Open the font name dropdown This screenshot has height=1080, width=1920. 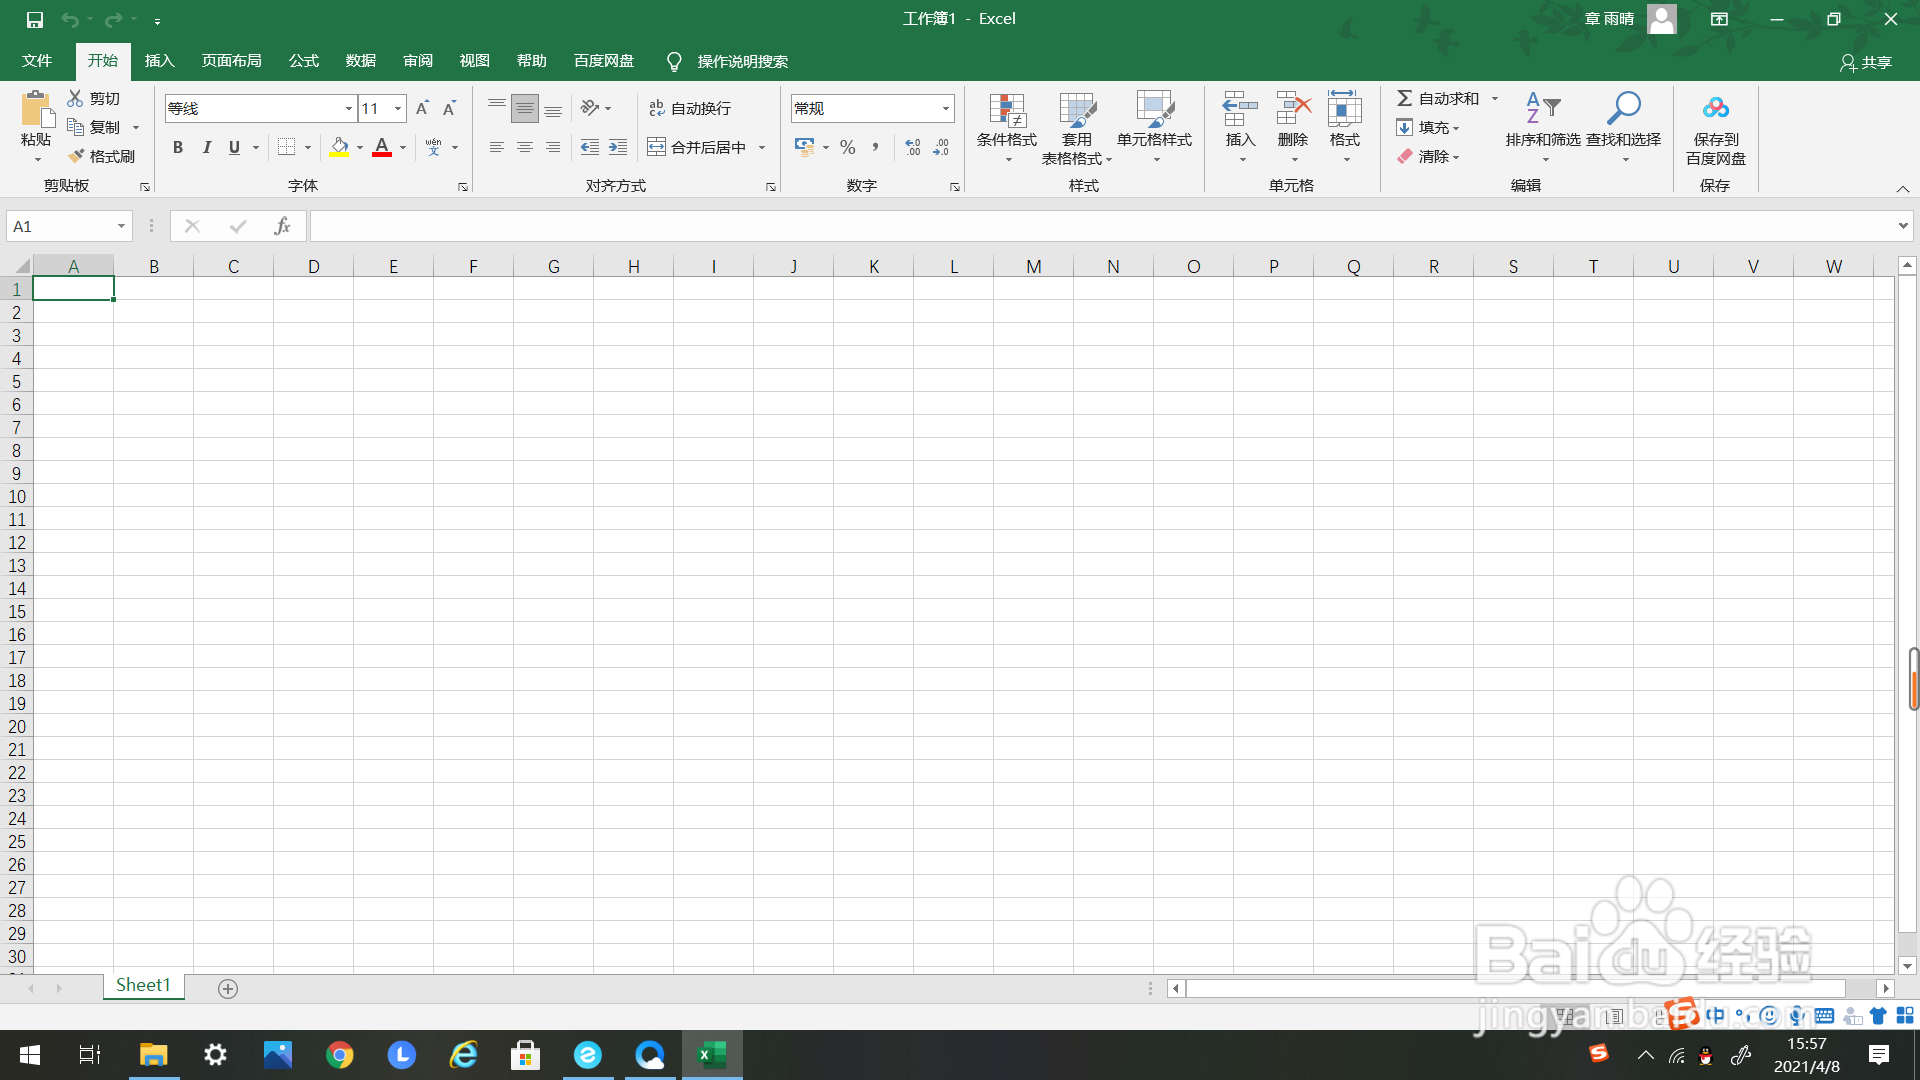(349, 108)
